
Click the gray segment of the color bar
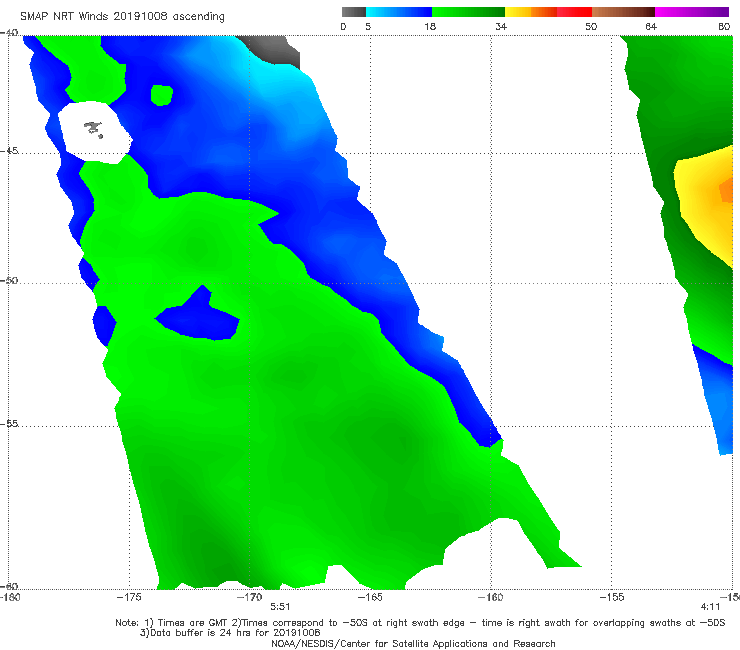tap(354, 12)
